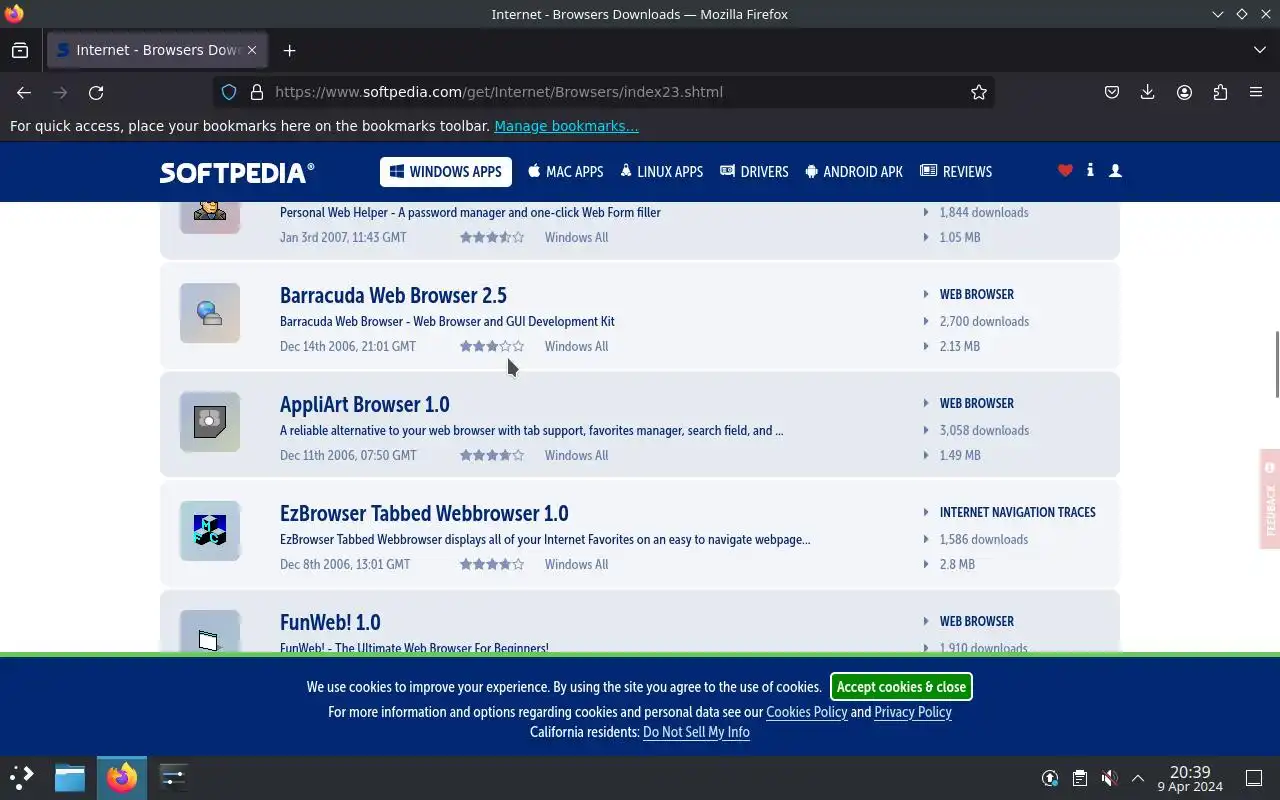Open FunWeb! 1.0 title
Image resolution: width=1280 pixels, height=800 pixels.
330,622
